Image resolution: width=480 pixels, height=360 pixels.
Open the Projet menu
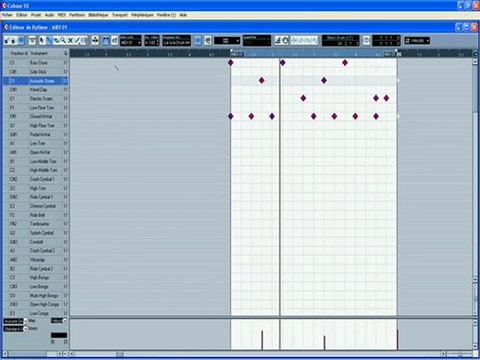coord(36,15)
